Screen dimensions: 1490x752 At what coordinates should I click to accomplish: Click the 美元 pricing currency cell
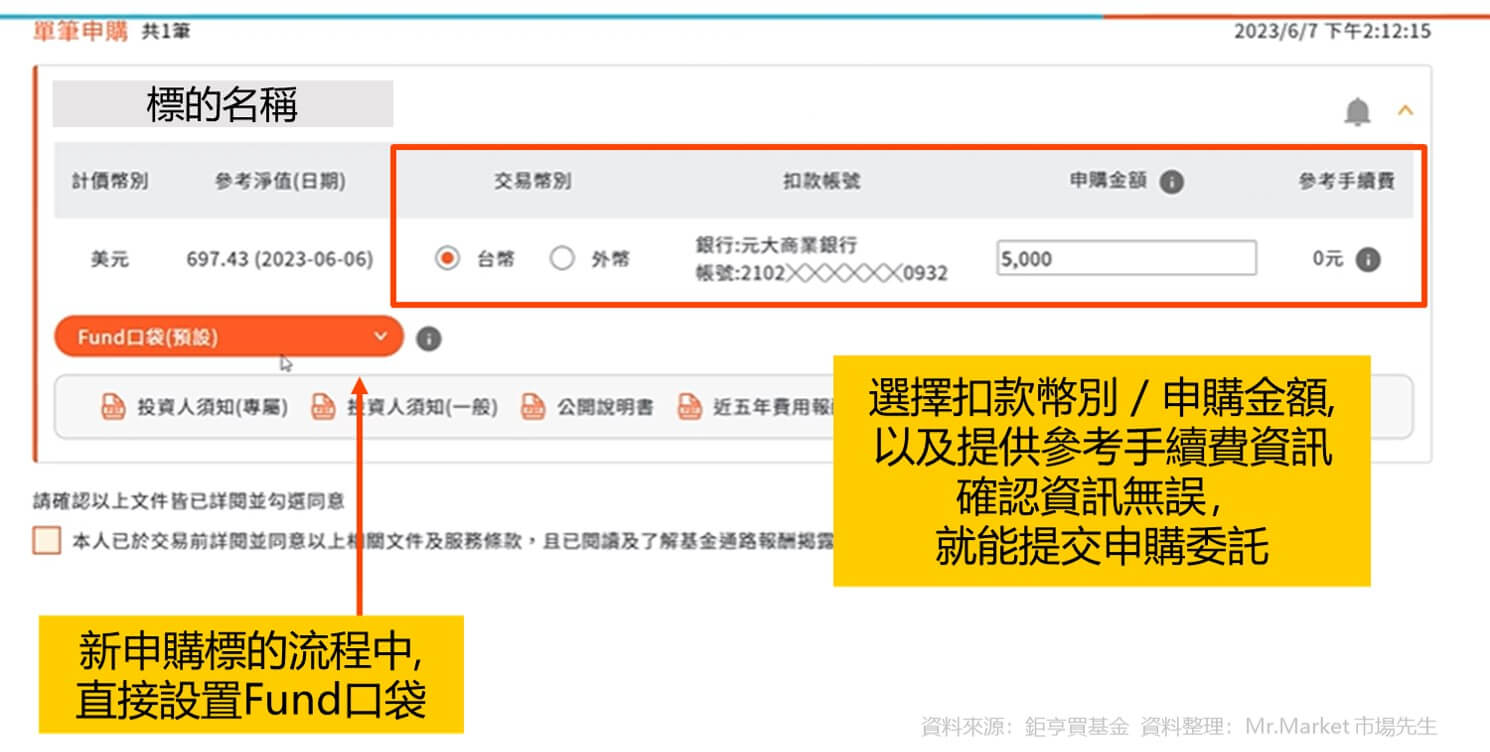pyautogui.click(x=109, y=259)
